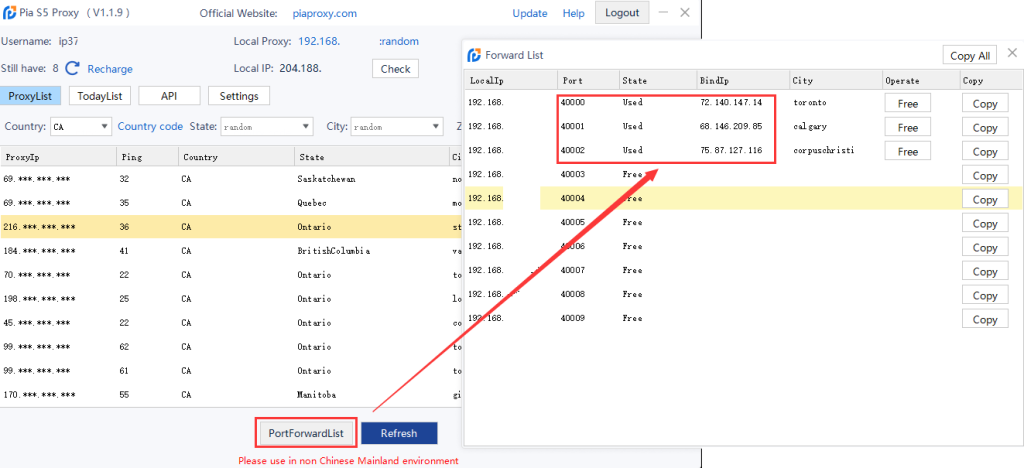Screen dimensions: 1024x468
Task: Free the port 40000 toronto binding
Action: 907,103
